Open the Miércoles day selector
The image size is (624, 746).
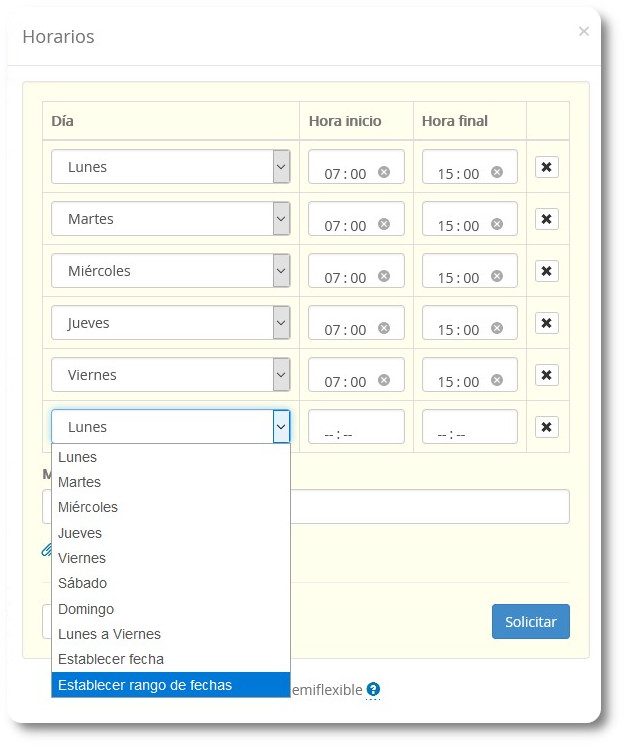coord(170,271)
